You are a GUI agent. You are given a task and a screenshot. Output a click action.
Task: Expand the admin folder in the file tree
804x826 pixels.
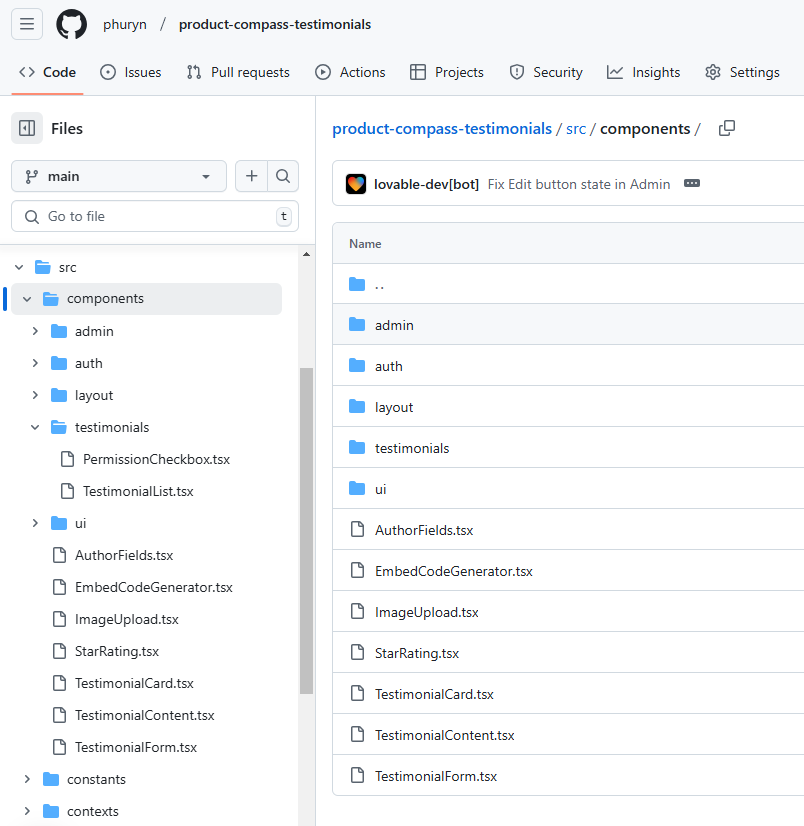tap(35, 330)
